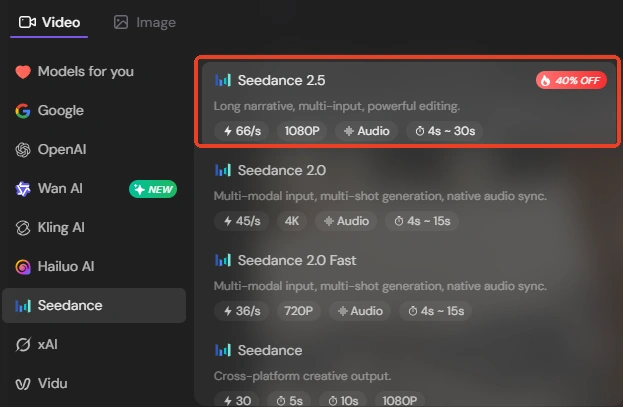Screen dimensions: 623x407
Task: Click the 36/s credits tag
Action: coord(242,311)
